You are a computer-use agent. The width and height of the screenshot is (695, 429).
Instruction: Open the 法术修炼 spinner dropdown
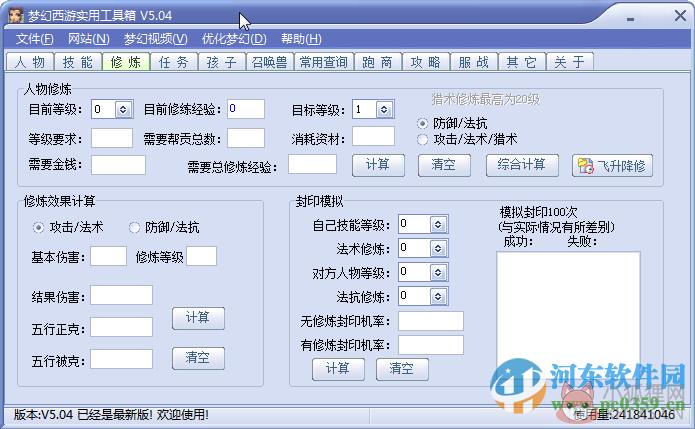(x=438, y=248)
